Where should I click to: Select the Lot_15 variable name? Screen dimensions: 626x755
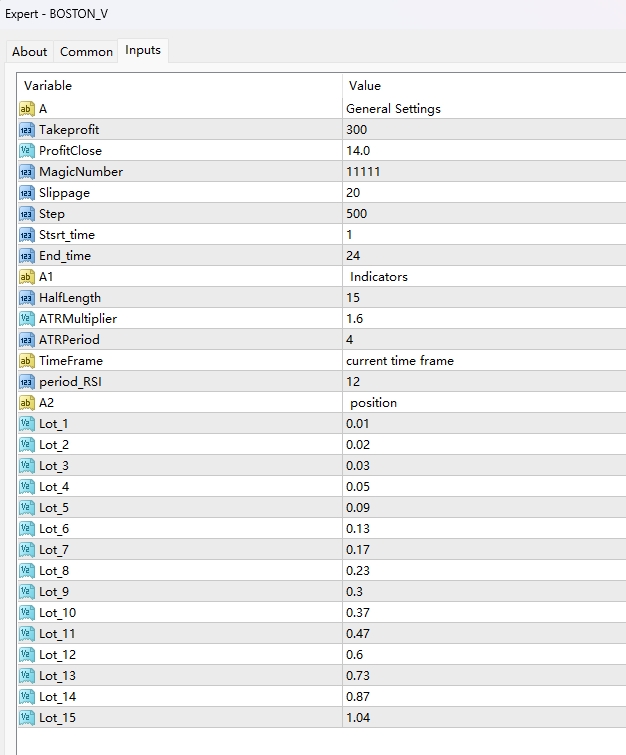[57, 718]
